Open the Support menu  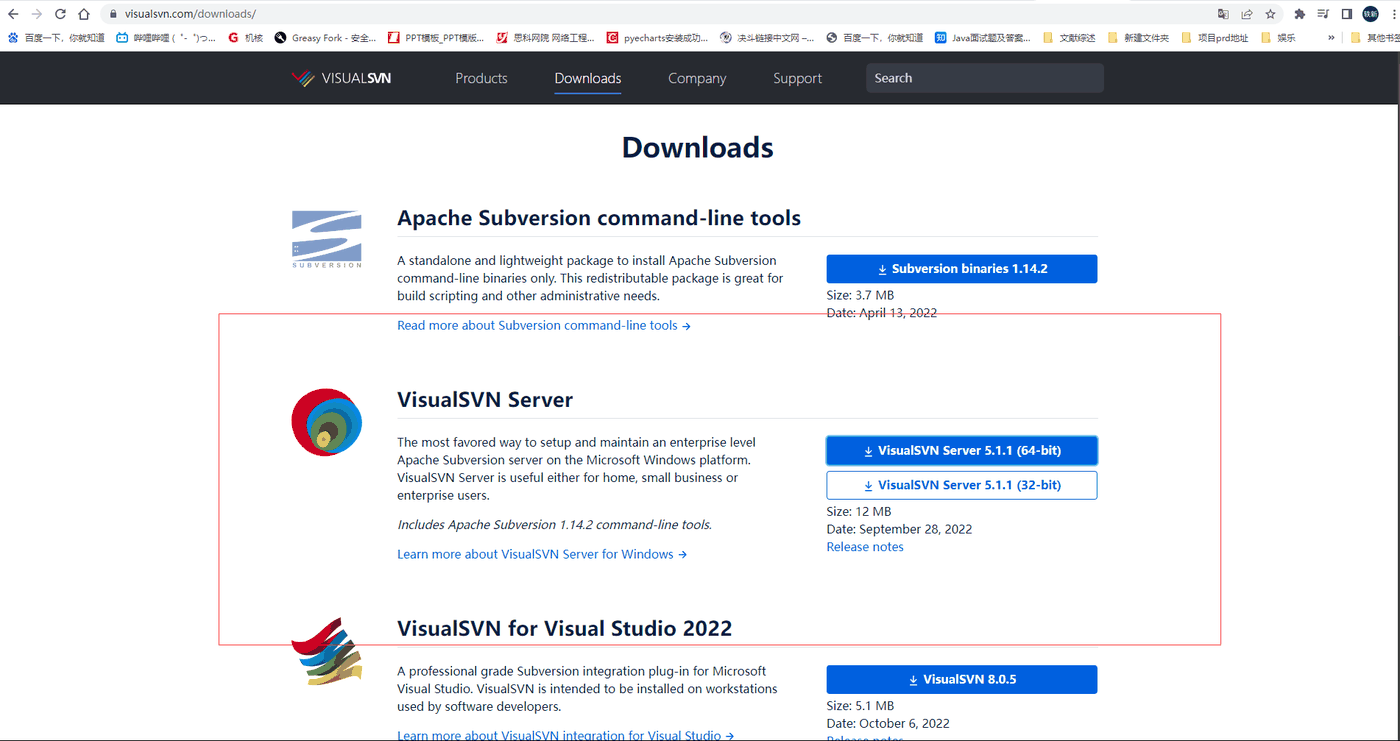797,78
